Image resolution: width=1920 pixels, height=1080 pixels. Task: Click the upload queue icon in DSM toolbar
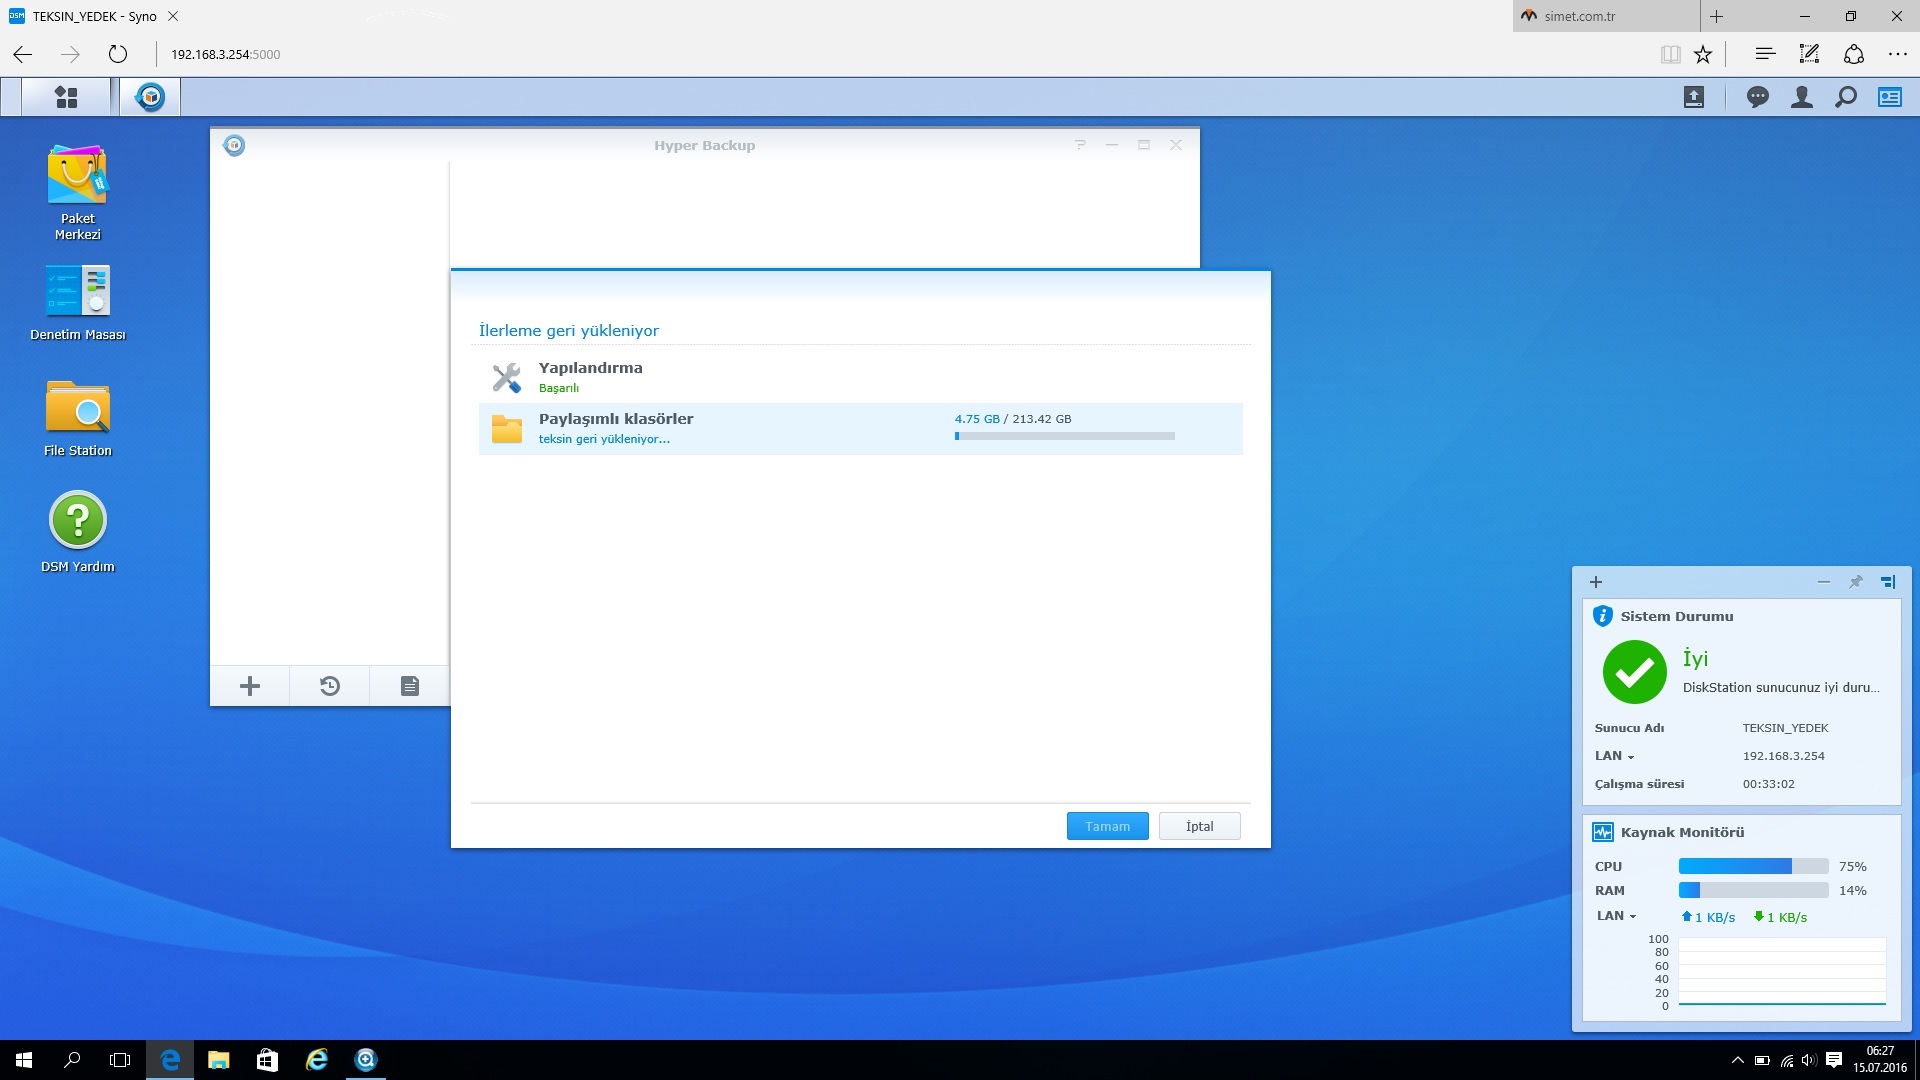click(1694, 97)
